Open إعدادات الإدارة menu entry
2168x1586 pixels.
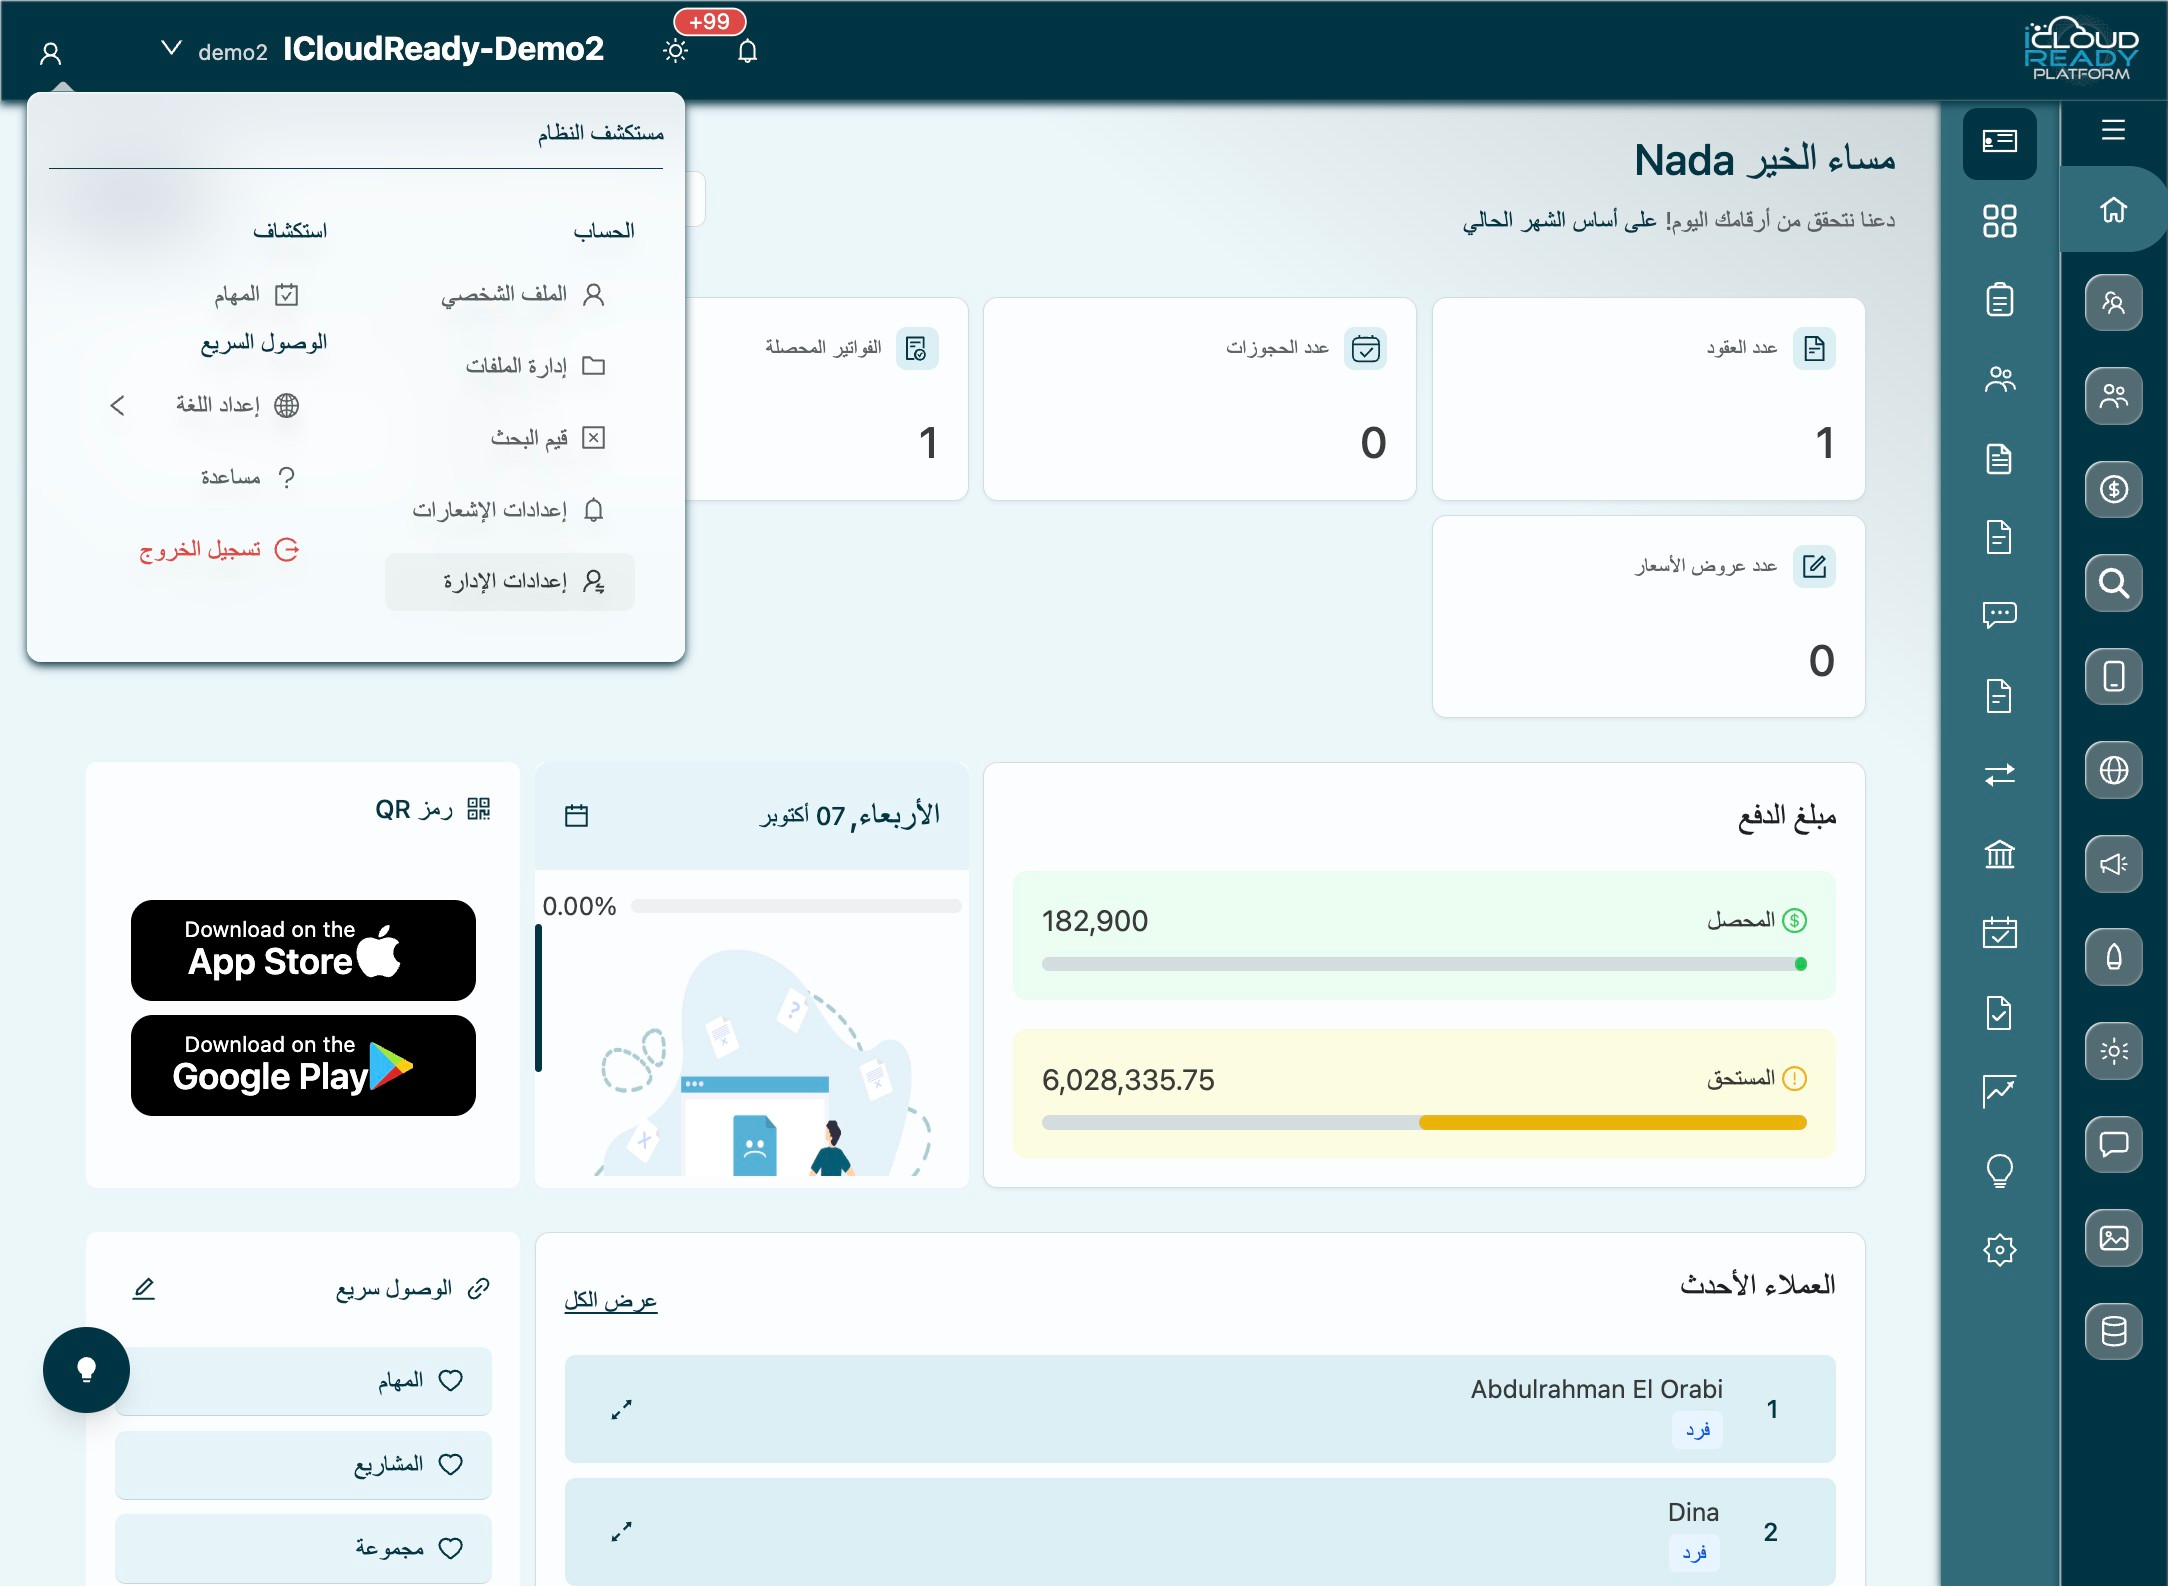point(510,582)
